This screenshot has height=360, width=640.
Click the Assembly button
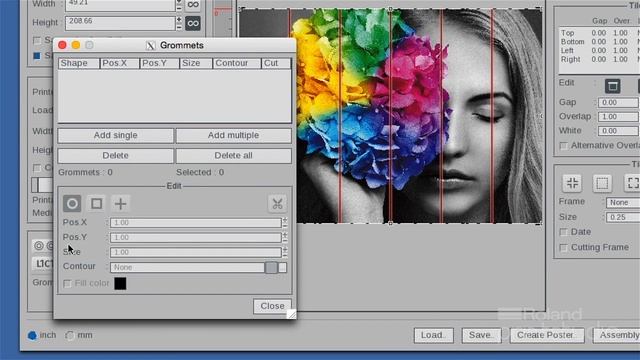pyautogui.click(x=617, y=335)
